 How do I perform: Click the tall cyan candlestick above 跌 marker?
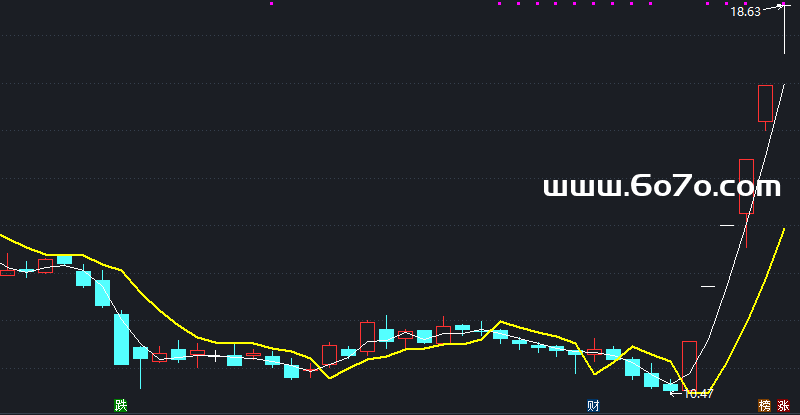121,338
